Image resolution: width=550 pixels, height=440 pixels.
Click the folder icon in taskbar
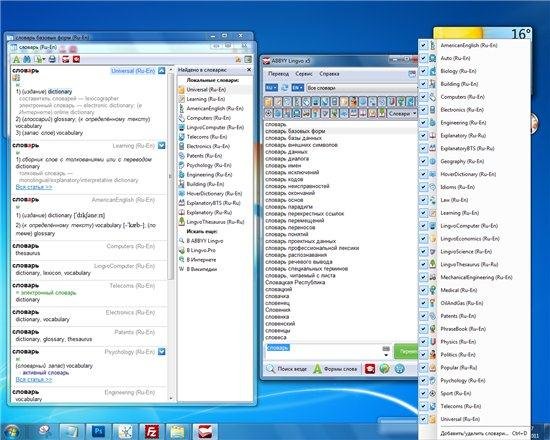[x=178, y=431]
